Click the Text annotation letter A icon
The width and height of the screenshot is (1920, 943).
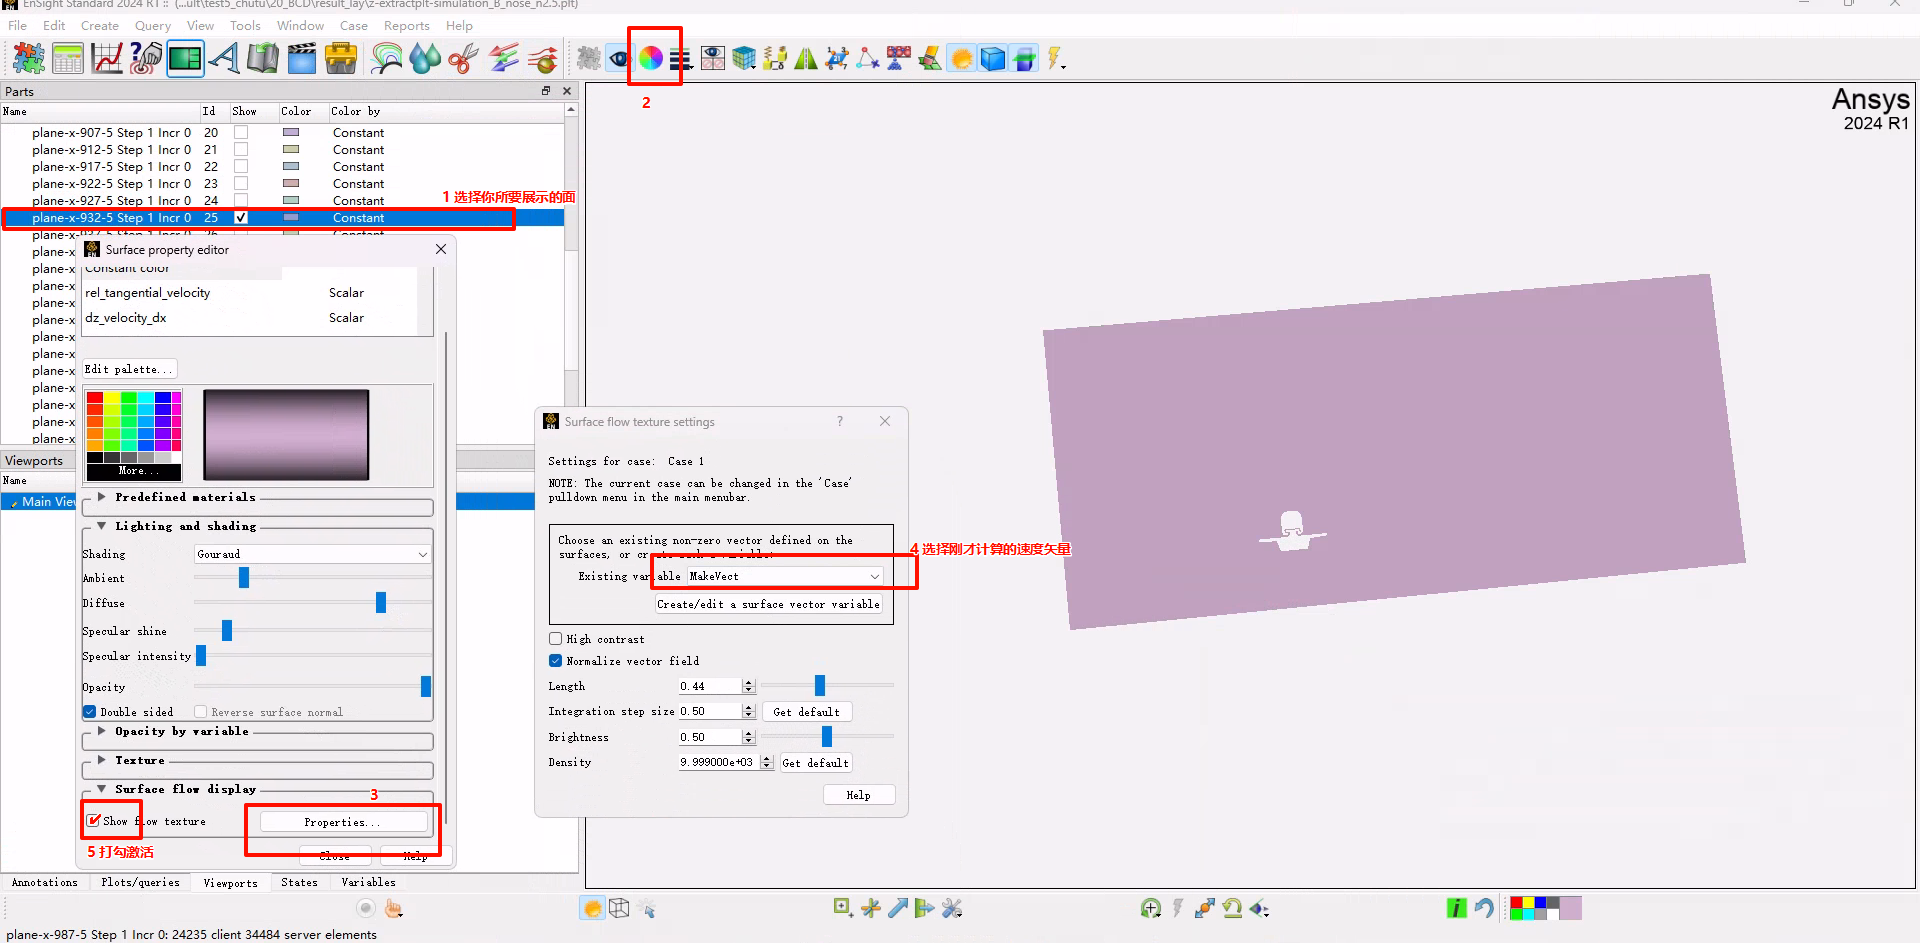(224, 59)
